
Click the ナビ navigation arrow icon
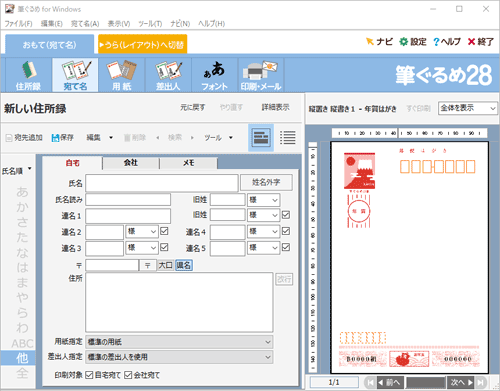(x=369, y=41)
